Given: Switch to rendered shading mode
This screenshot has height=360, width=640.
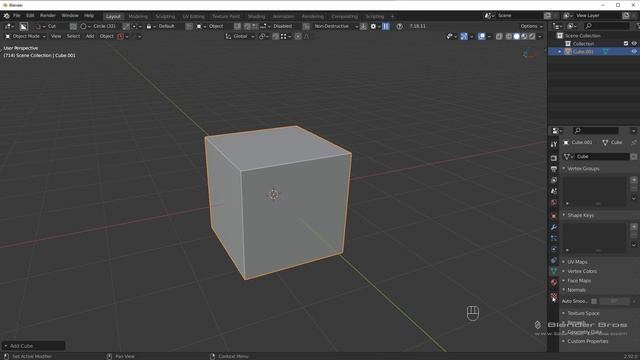Looking at the screenshot, I should [532, 36].
